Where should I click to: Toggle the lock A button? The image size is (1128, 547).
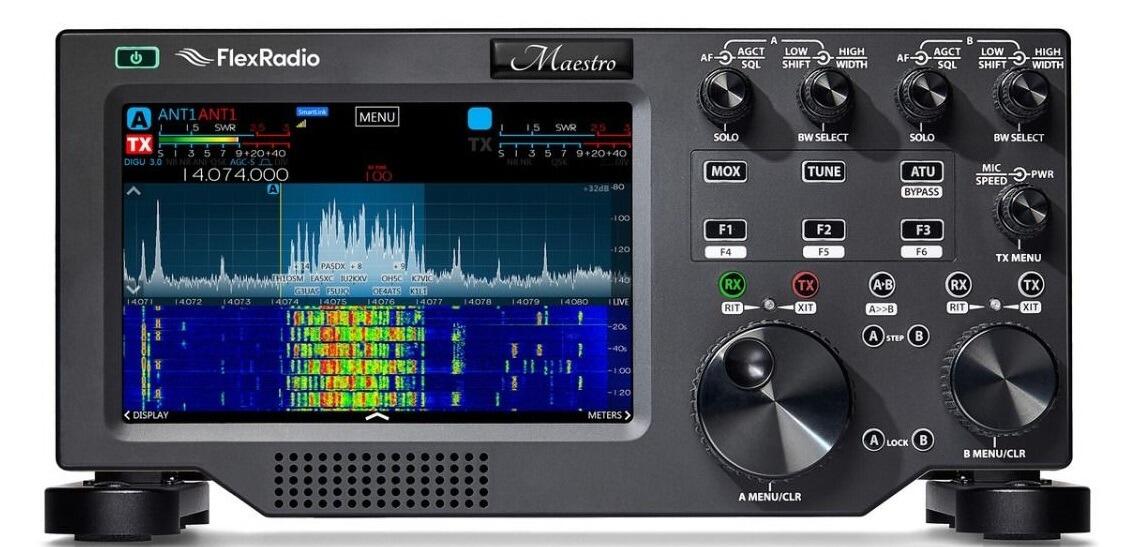coord(873,440)
